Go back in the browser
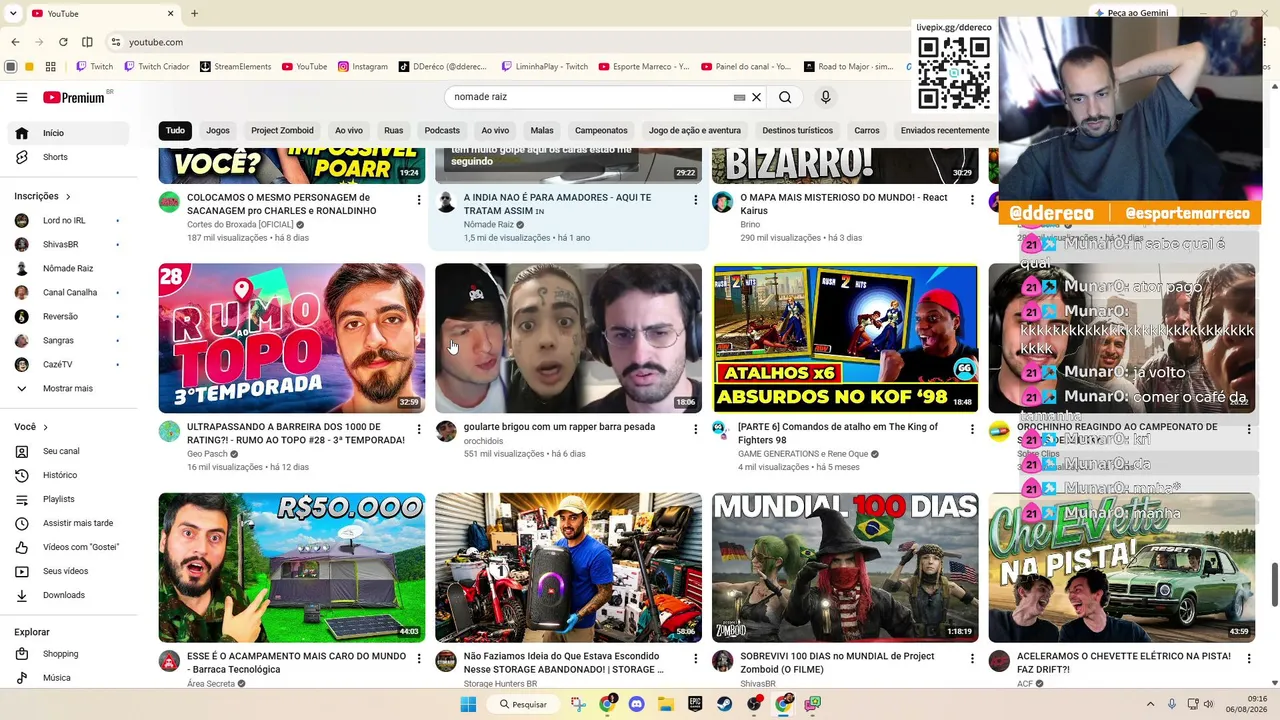 [15, 42]
